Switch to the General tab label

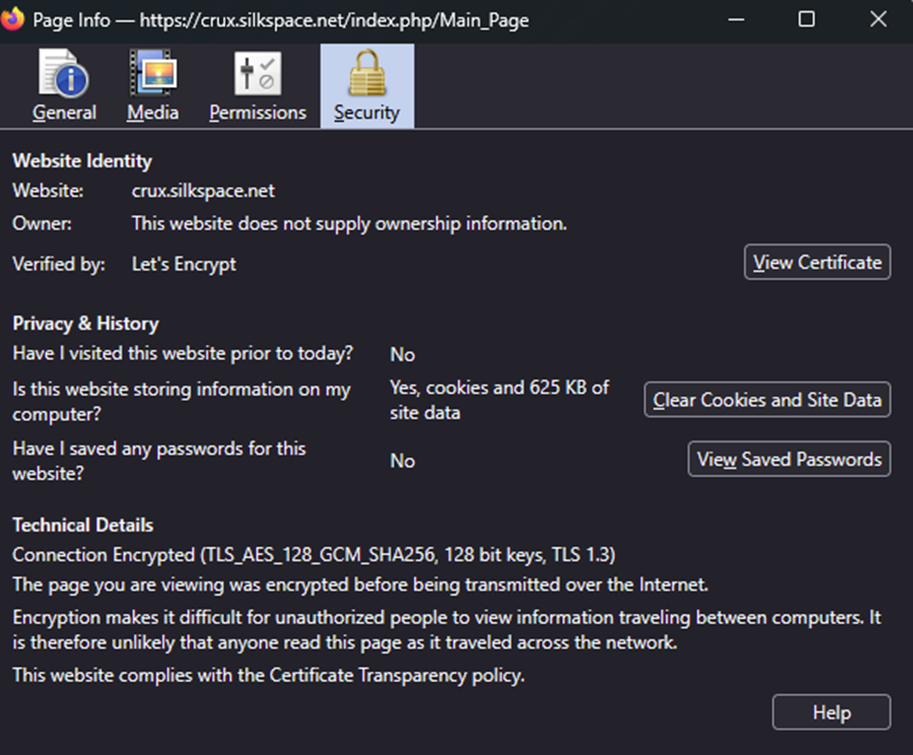pyautogui.click(x=64, y=113)
